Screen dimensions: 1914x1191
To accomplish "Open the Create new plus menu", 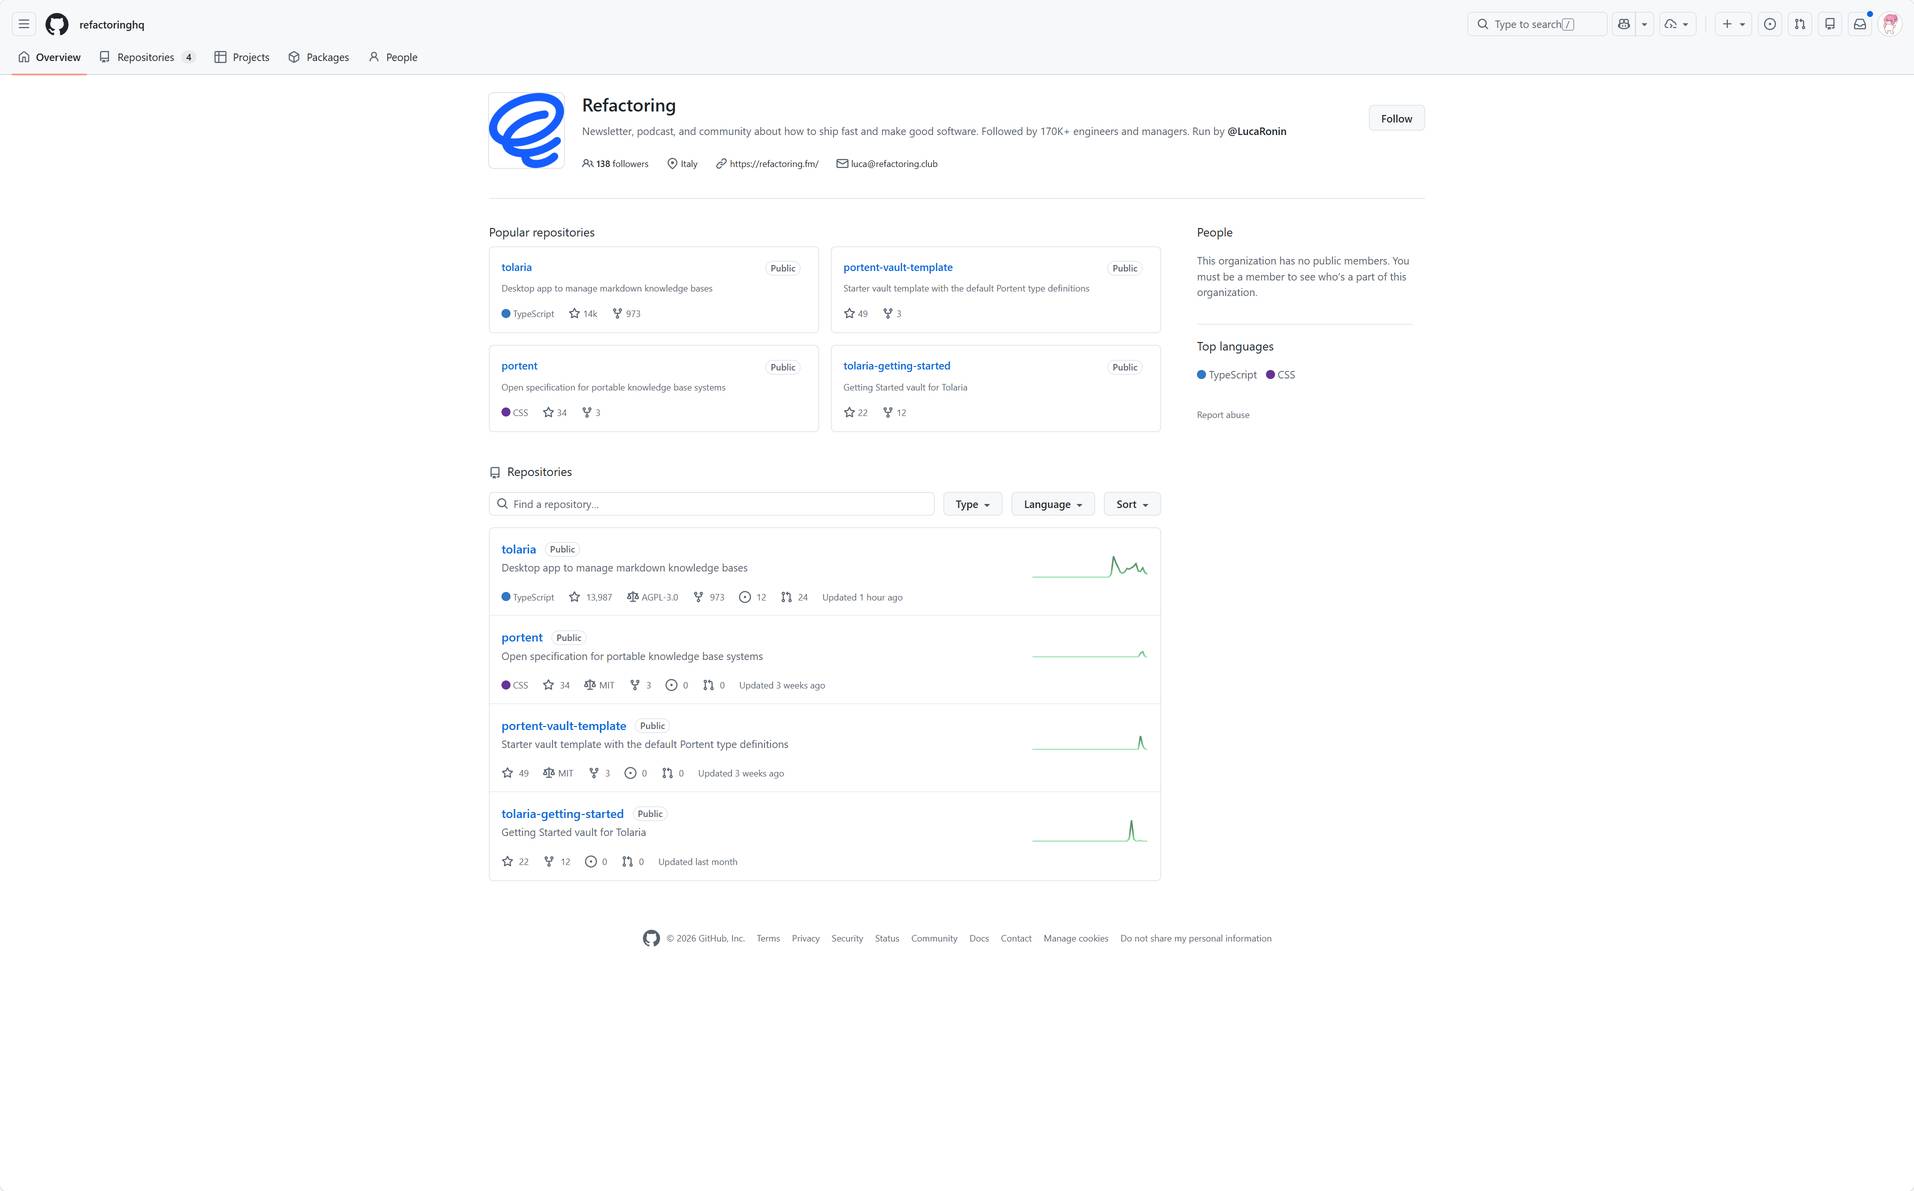I will pyautogui.click(x=1733, y=24).
